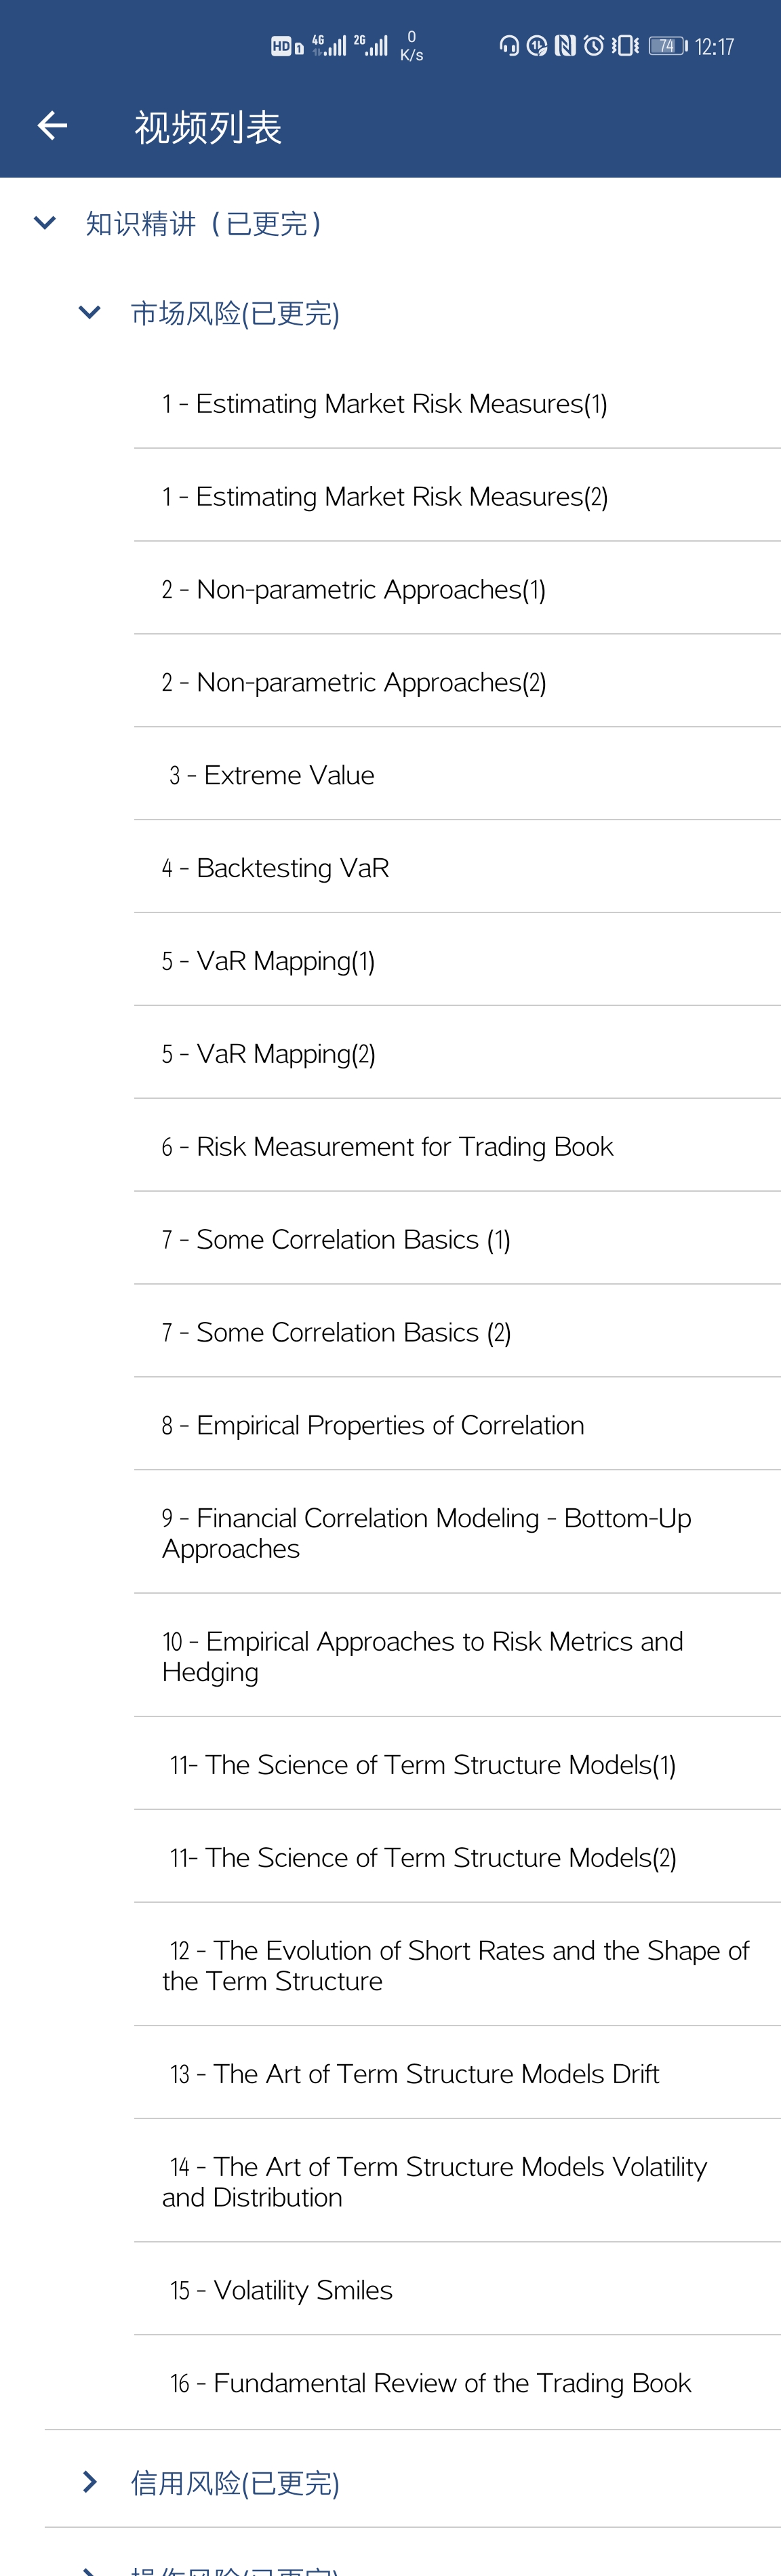Play 4 - Backtesting VaR video
Image resolution: width=781 pixels, height=2576 pixels.
tap(457, 868)
